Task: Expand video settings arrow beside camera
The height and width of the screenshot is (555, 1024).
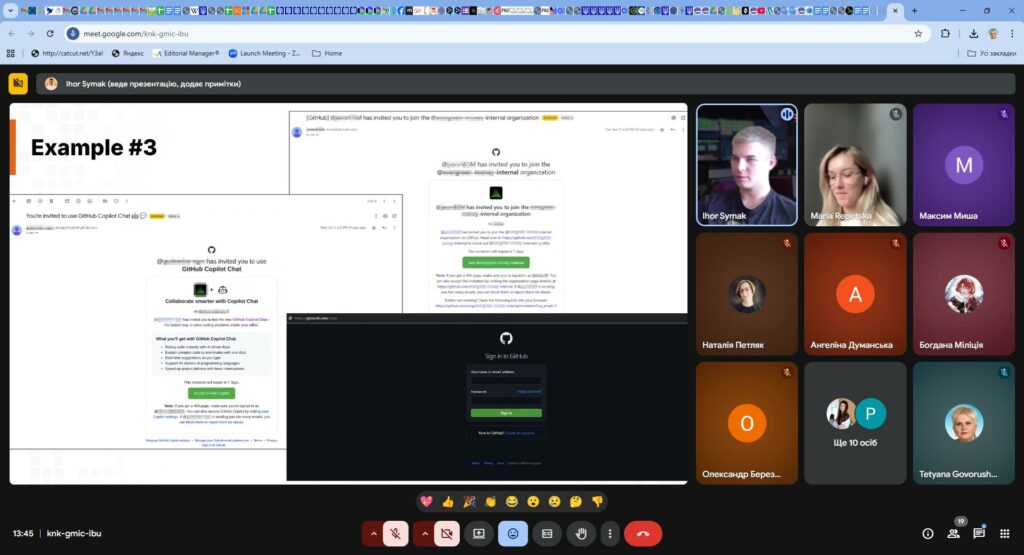Action: coord(424,534)
